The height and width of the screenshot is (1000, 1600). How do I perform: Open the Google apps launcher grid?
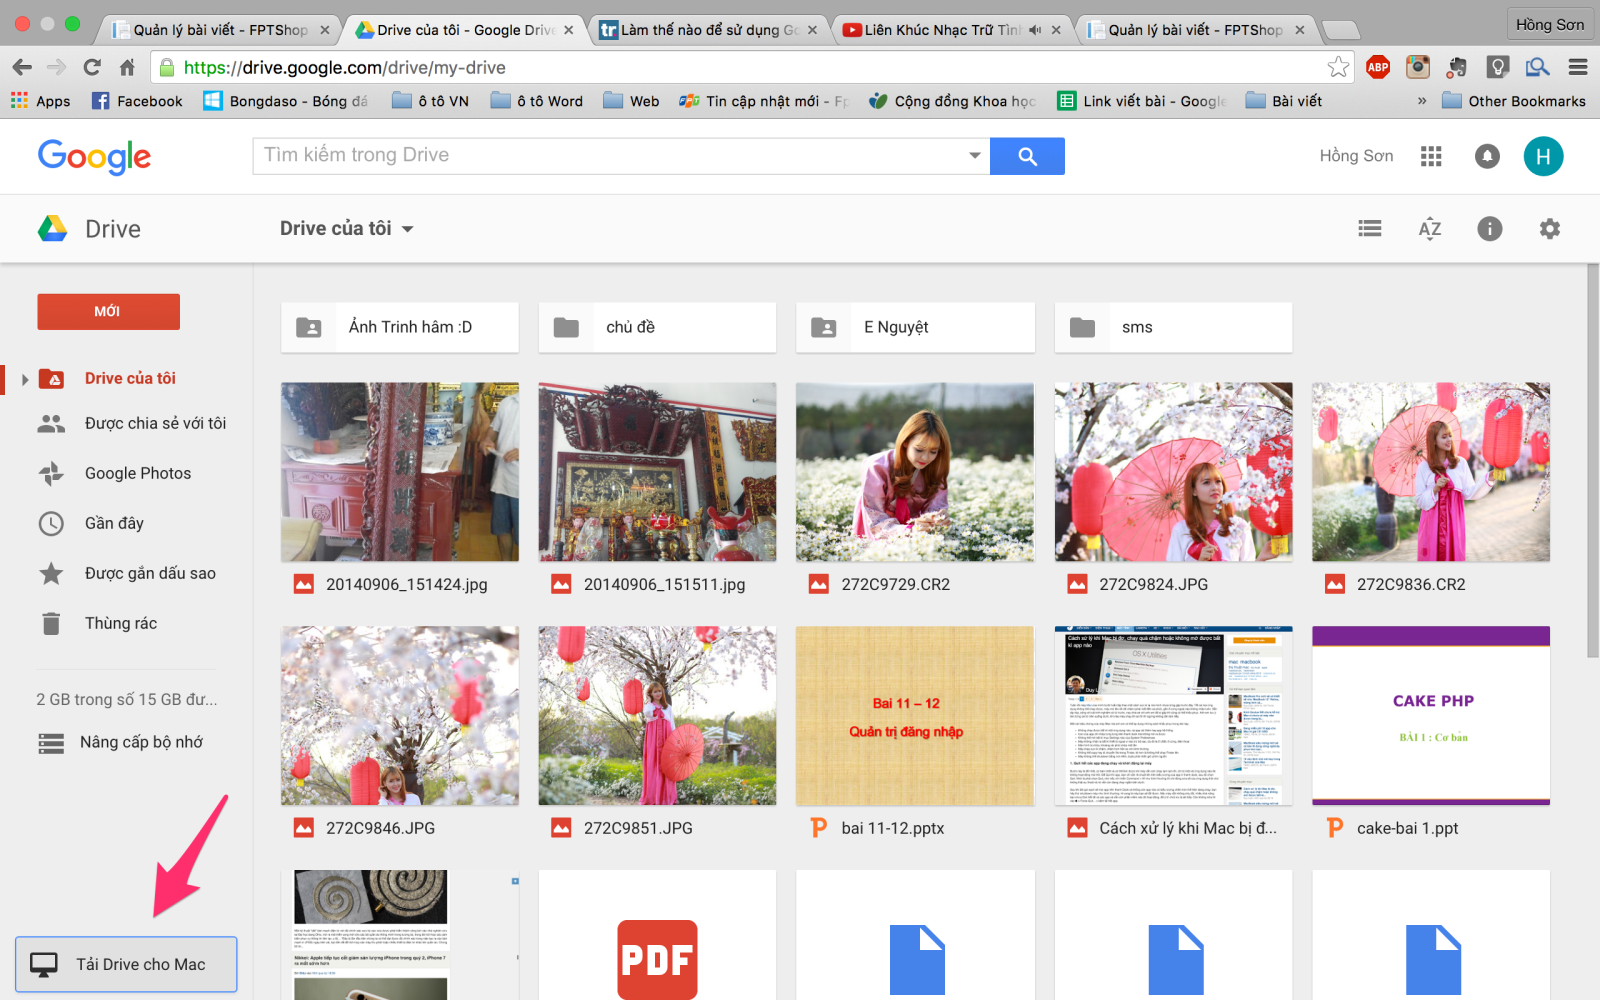[x=1431, y=156]
